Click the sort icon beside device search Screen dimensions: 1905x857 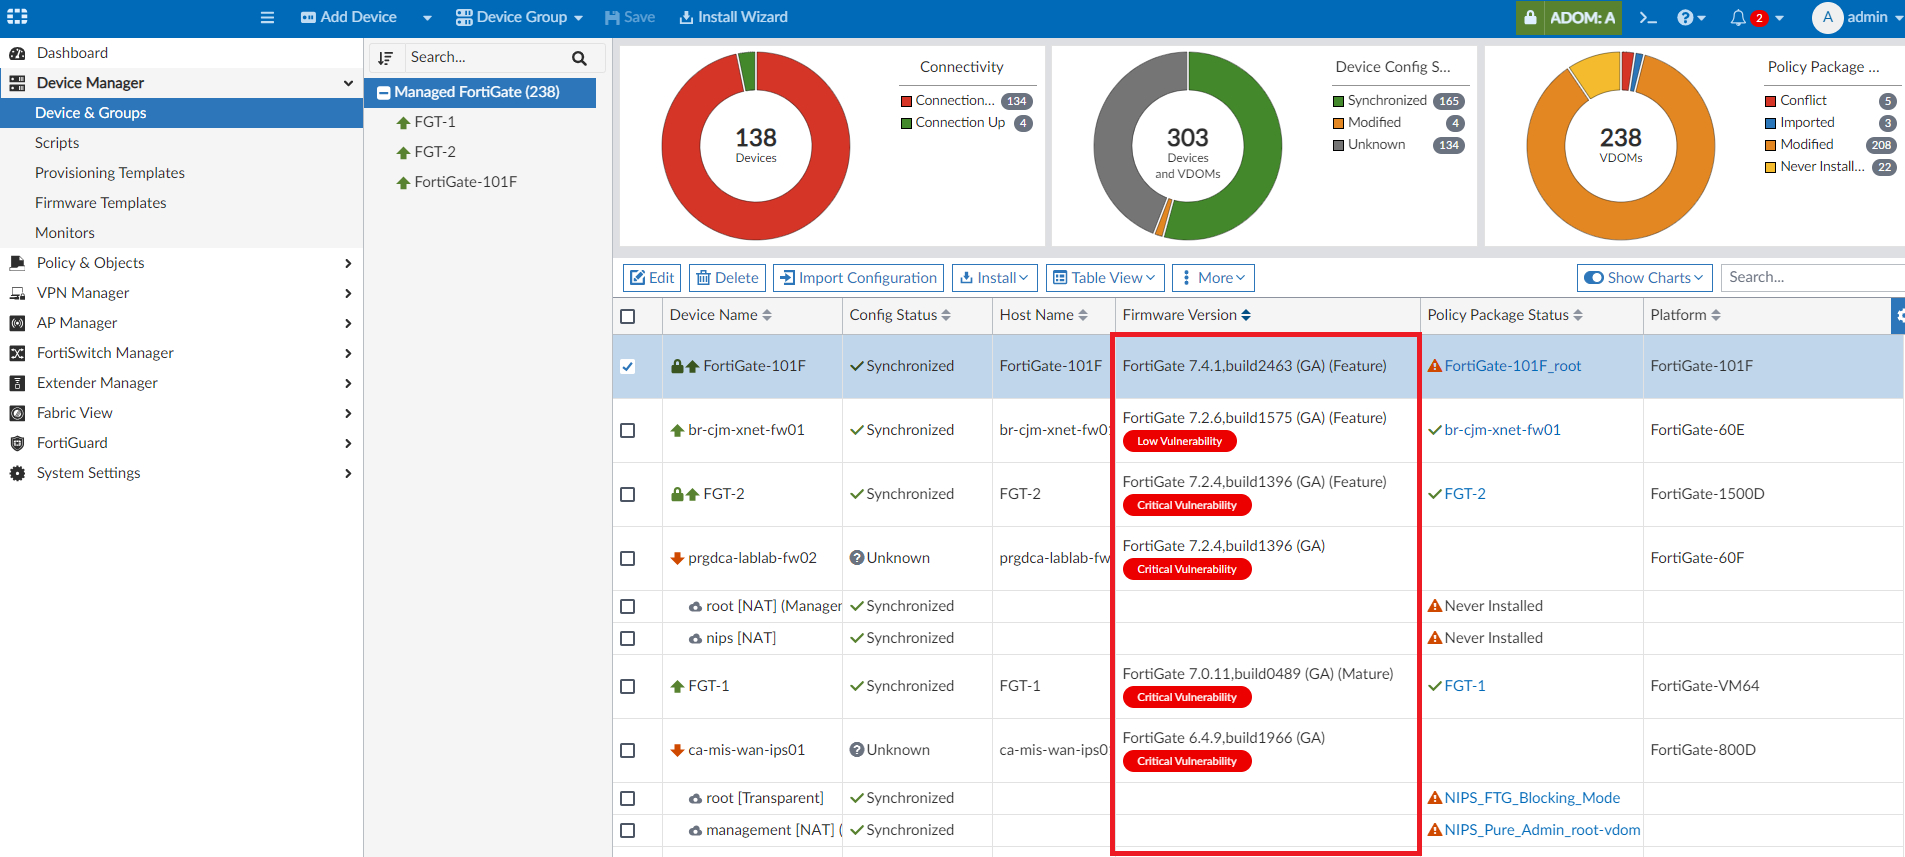[x=386, y=58]
